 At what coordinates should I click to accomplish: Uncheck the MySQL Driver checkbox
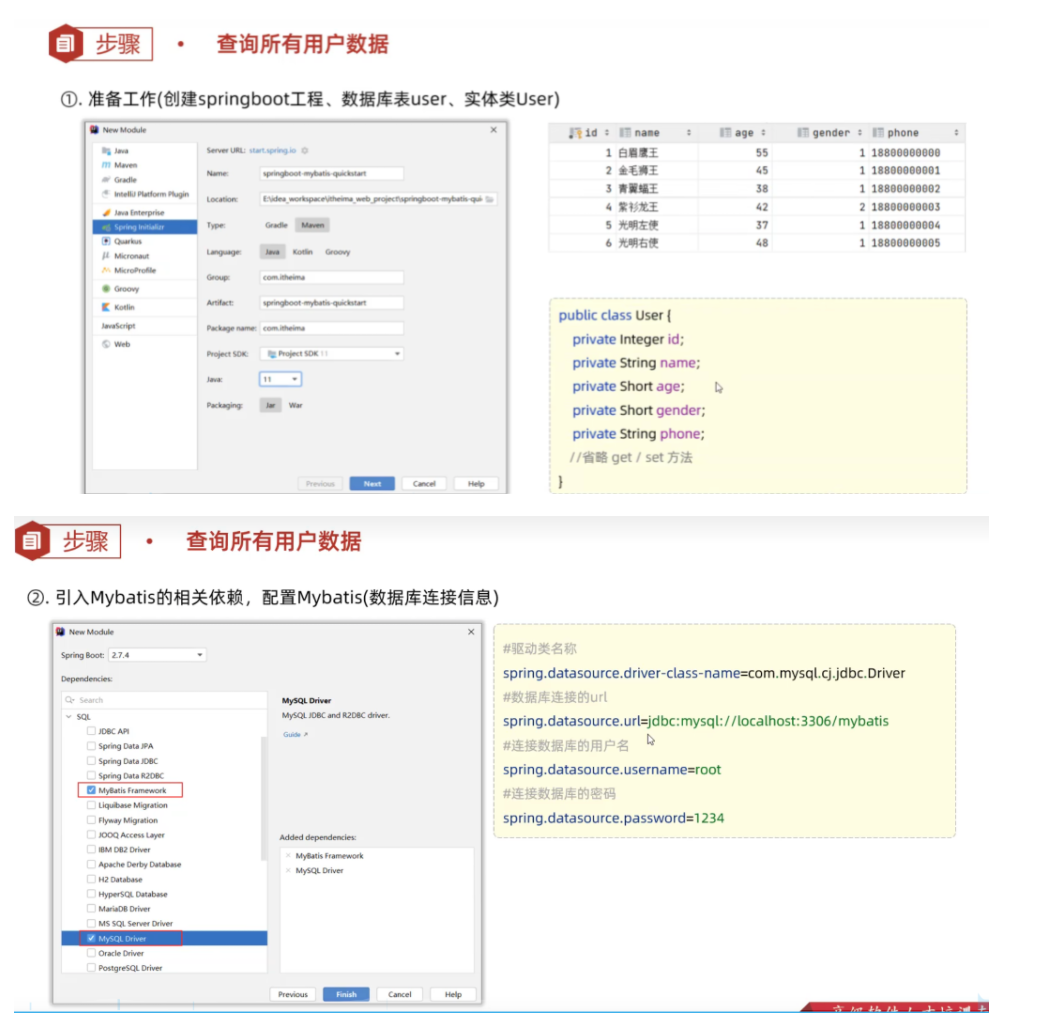(91, 938)
